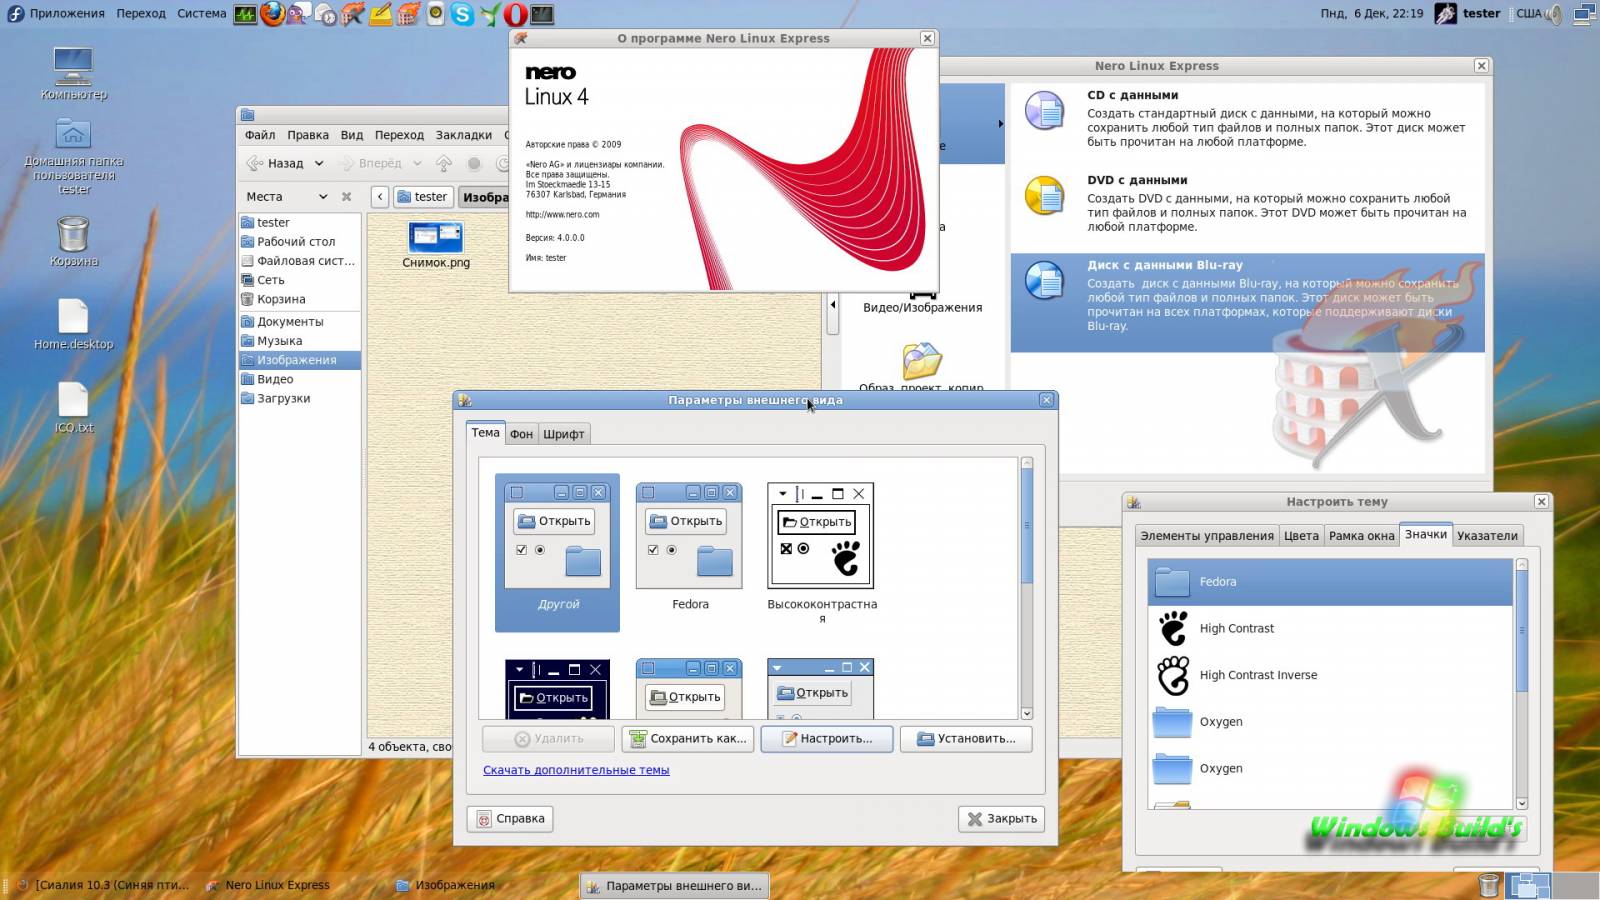Click the Установить... button

point(966,739)
